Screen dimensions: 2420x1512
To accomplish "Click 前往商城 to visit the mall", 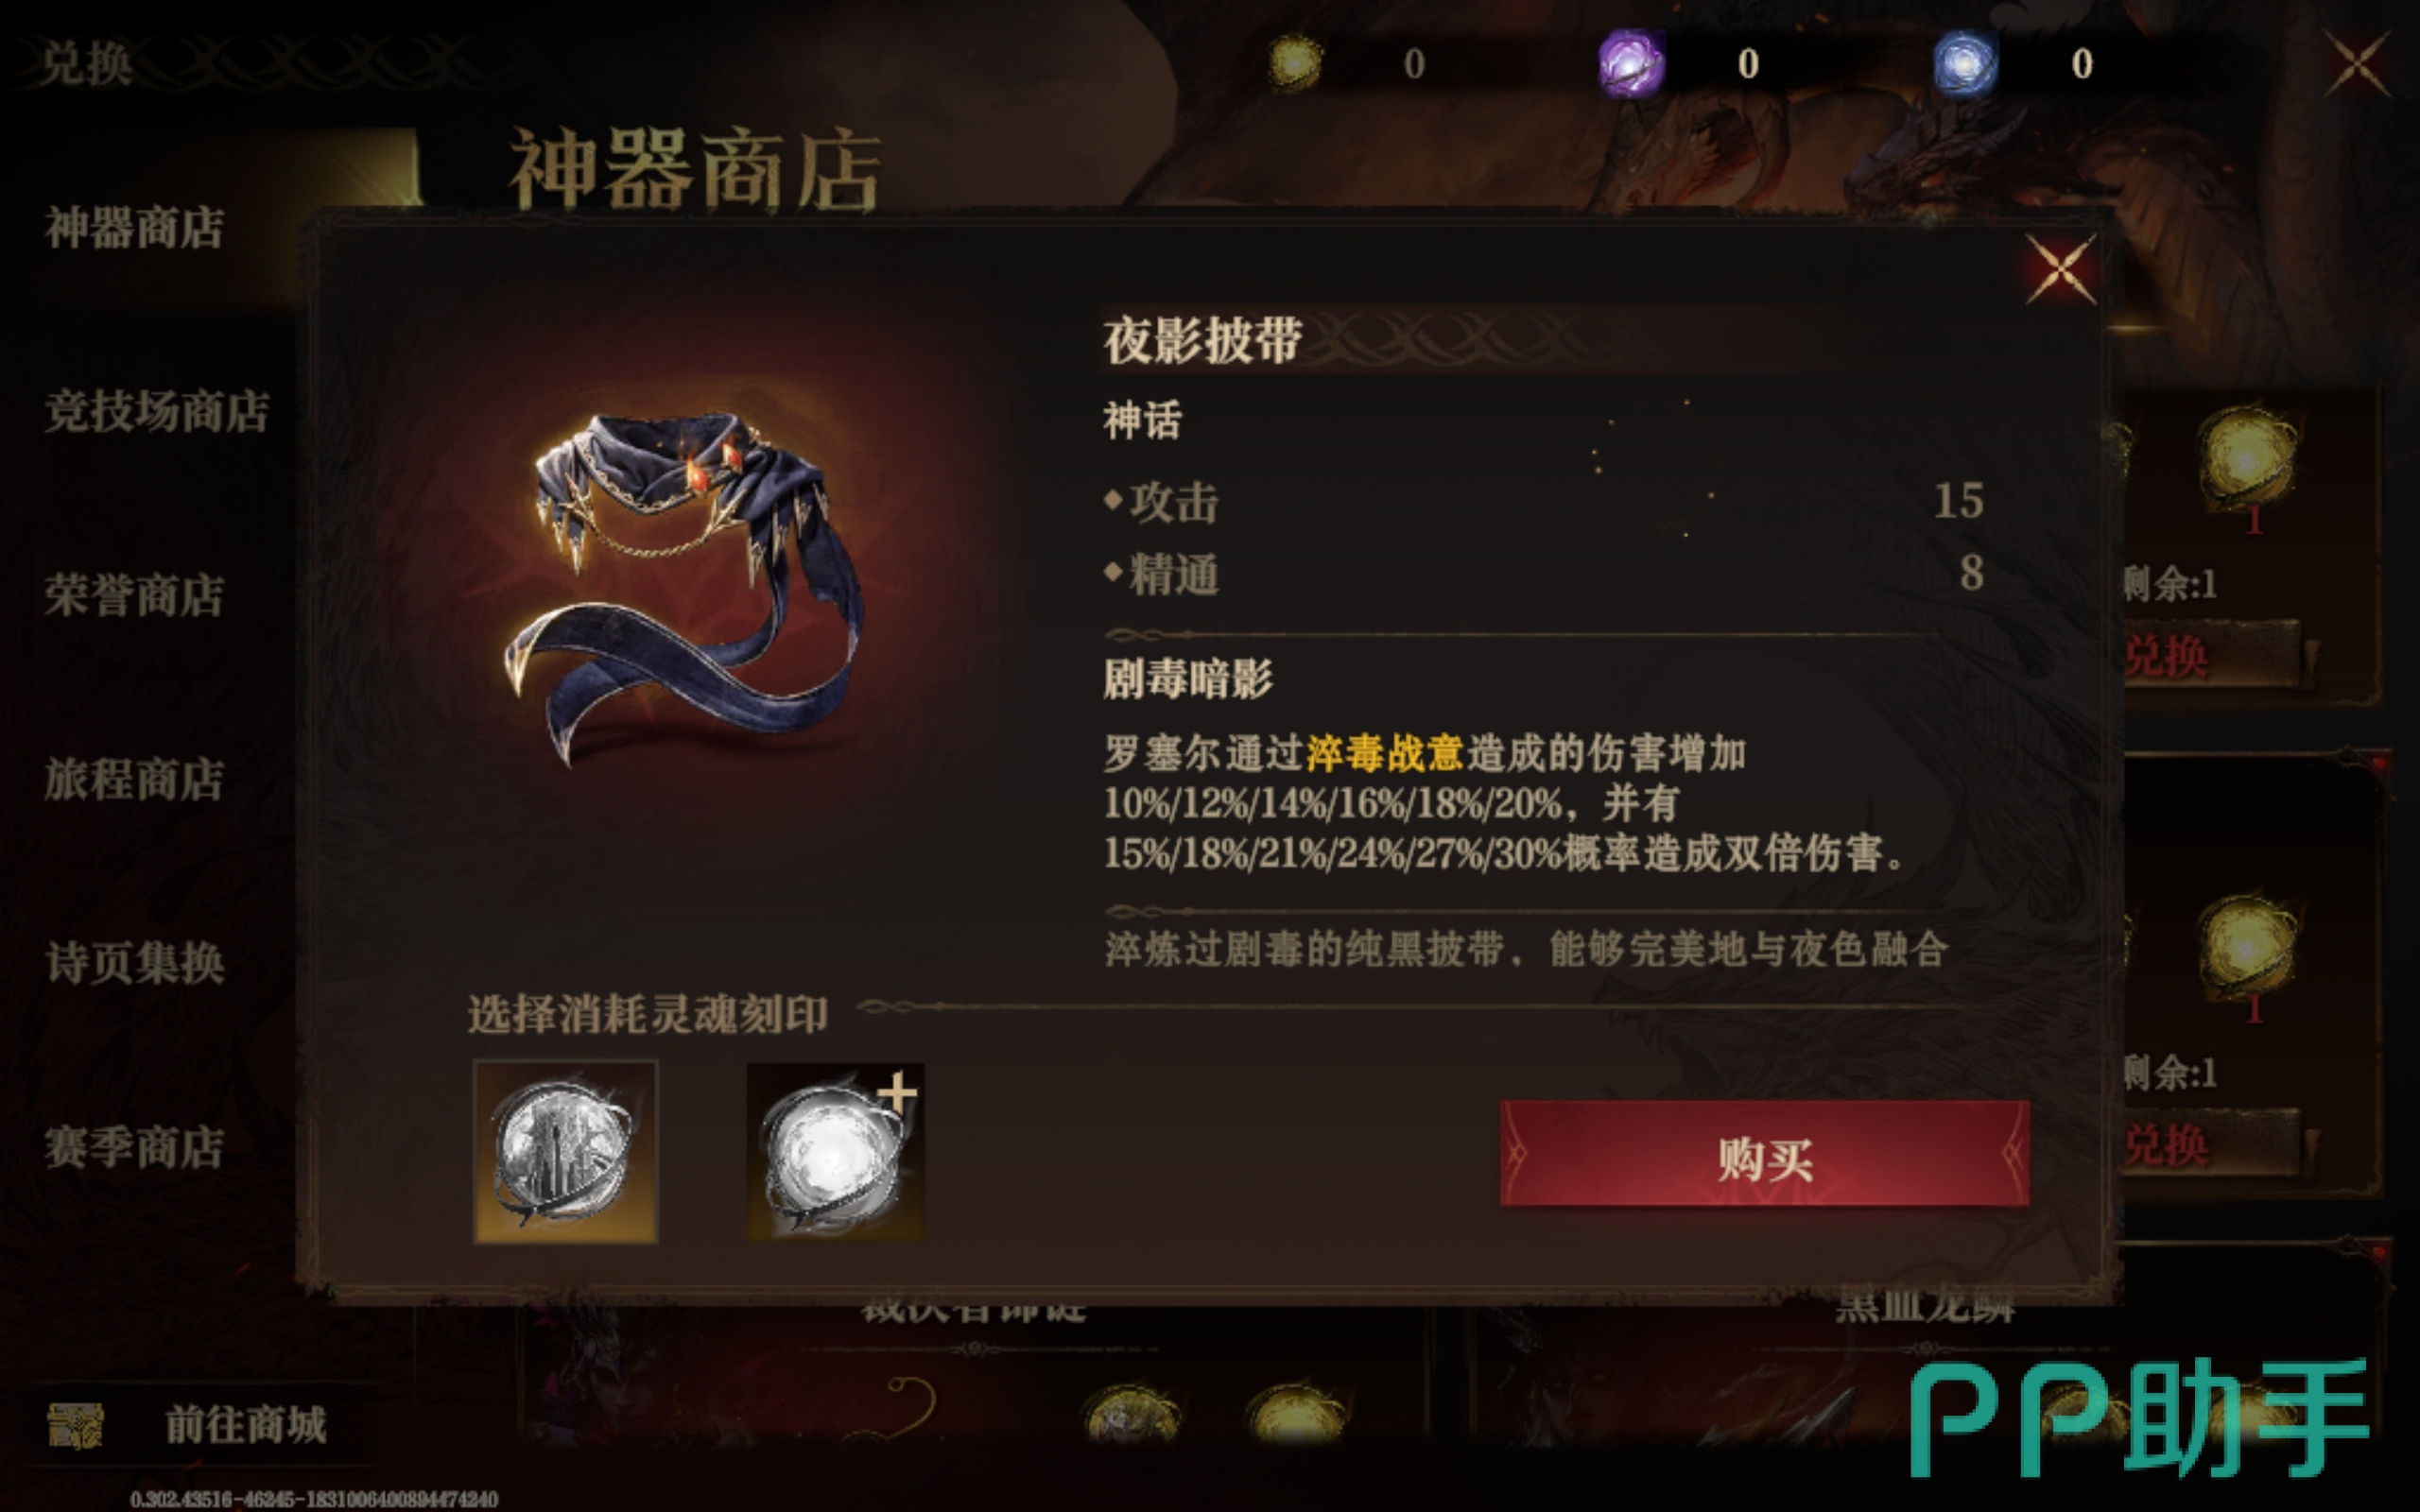I will click(246, 1425).
